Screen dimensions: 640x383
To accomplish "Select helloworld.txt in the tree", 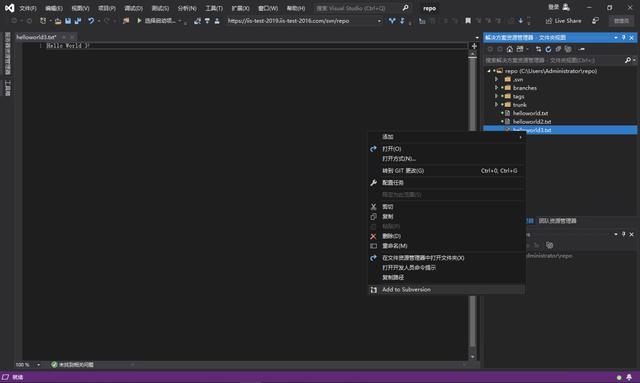I will tap(530, 113).
